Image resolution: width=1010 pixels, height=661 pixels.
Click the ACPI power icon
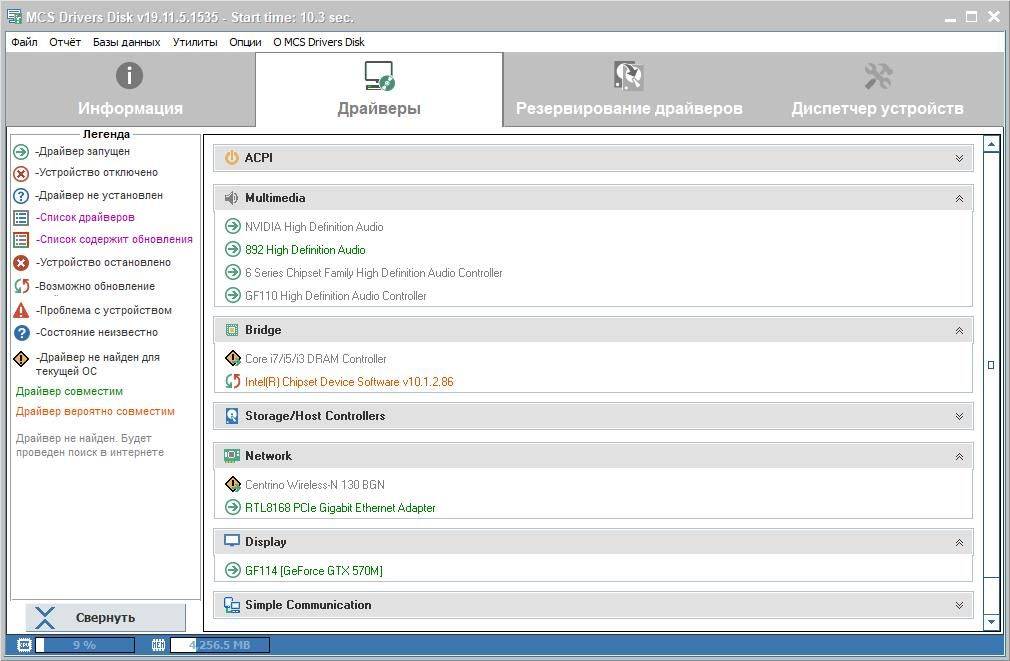pyautogui.click(x=231, y=158)
